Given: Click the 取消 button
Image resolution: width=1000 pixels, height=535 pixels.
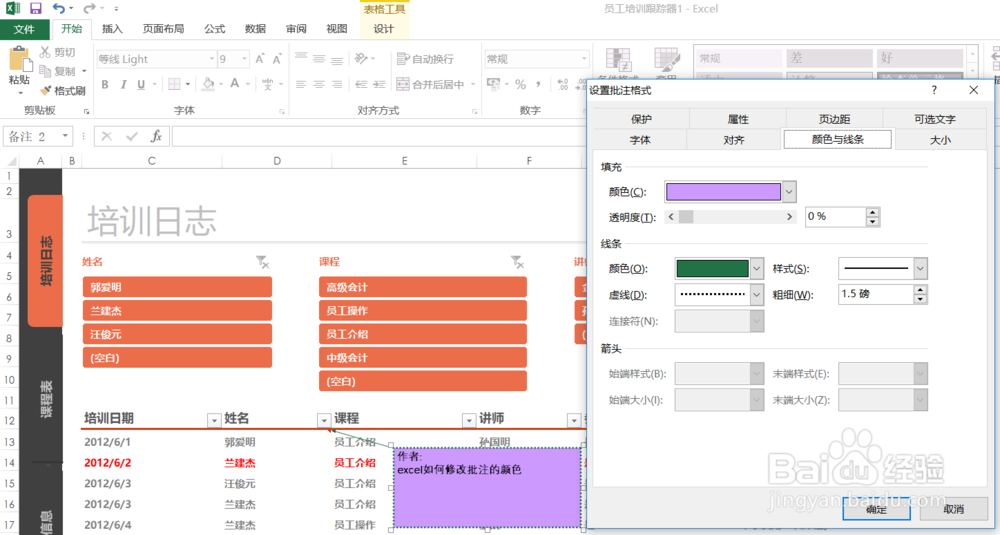Looking at the screenshot, I should (953, 509).
